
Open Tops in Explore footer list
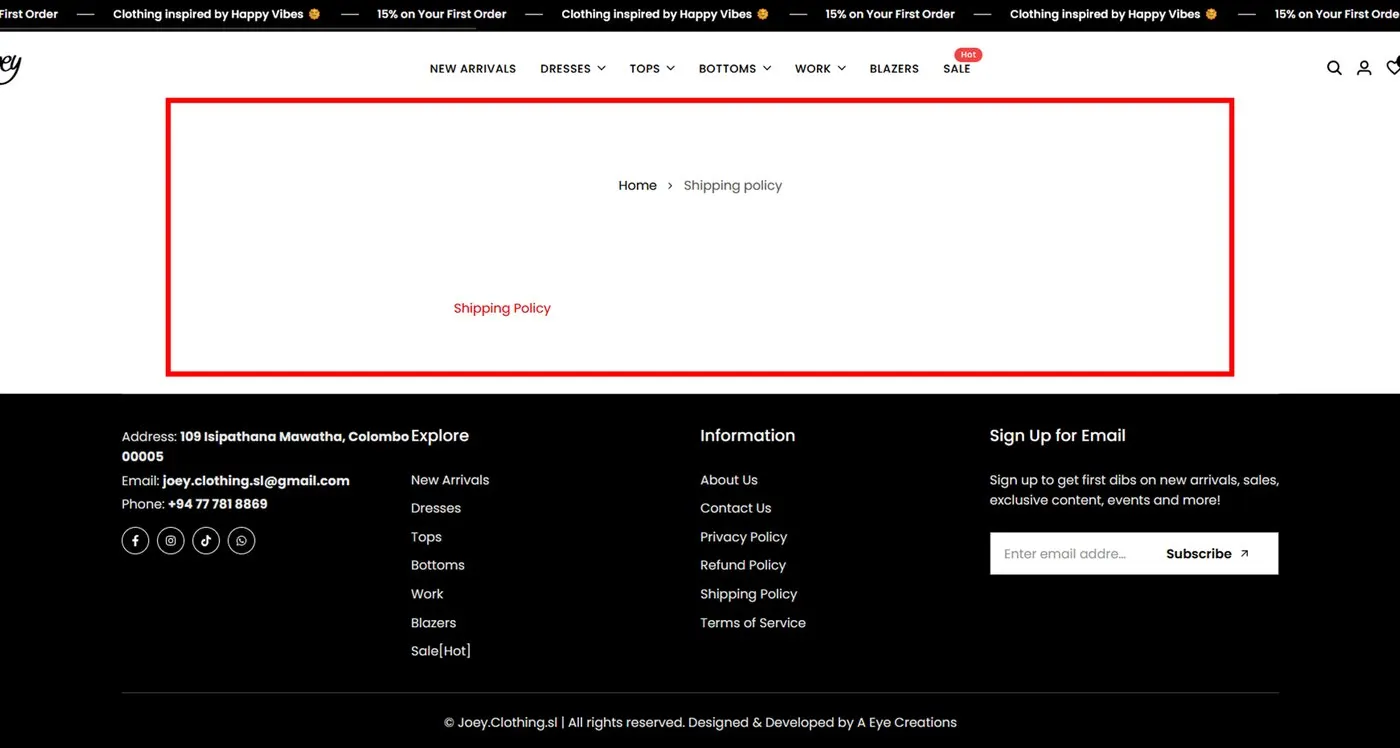(x=426, y=537)
